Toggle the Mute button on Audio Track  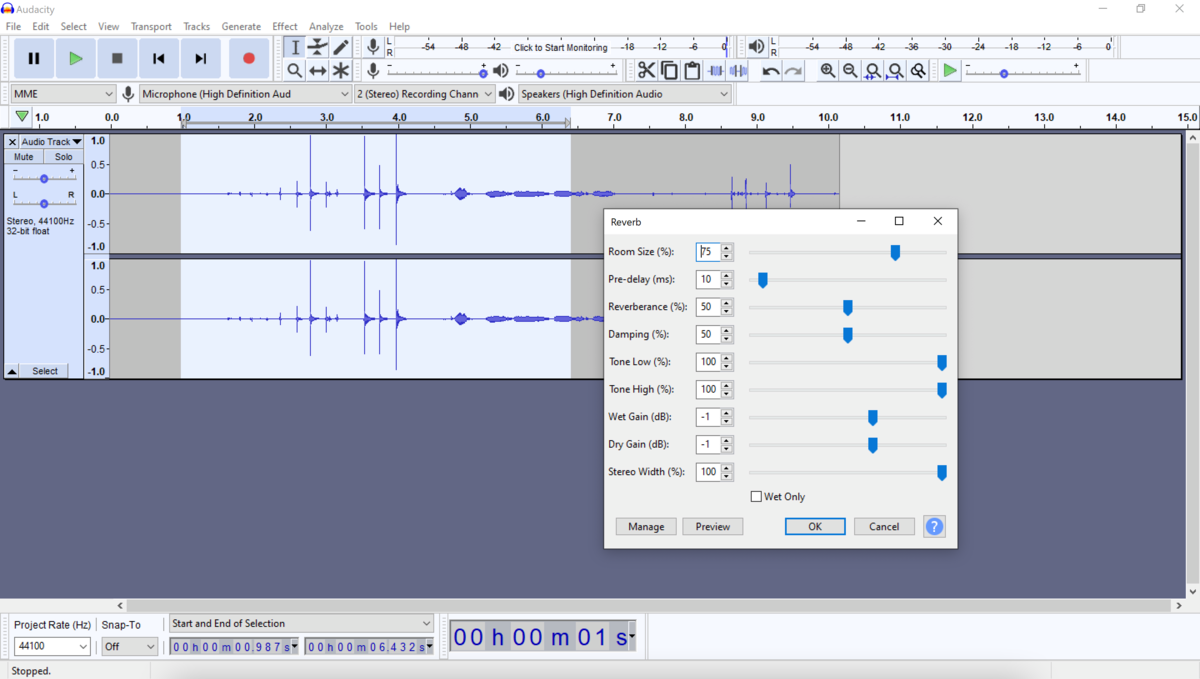[x=24, y=157]
